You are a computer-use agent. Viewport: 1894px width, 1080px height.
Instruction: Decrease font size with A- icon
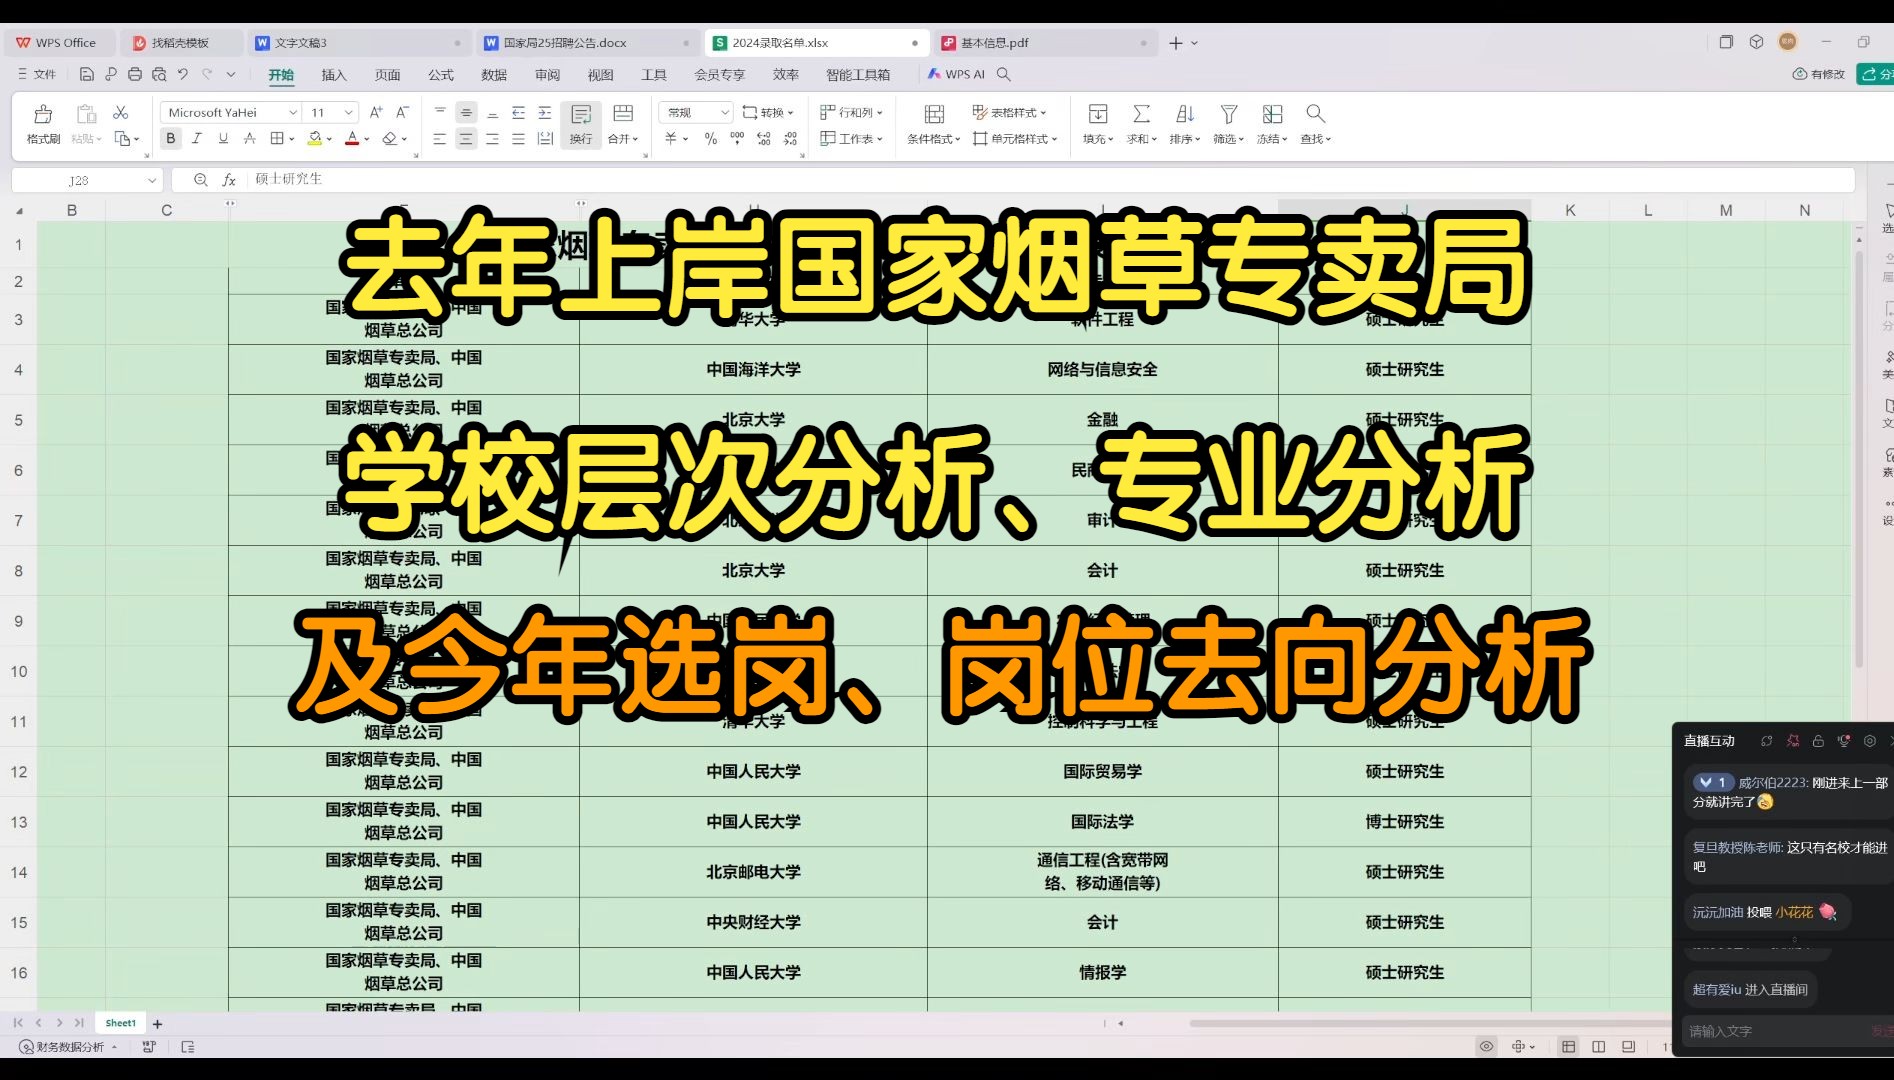point(402,112)
